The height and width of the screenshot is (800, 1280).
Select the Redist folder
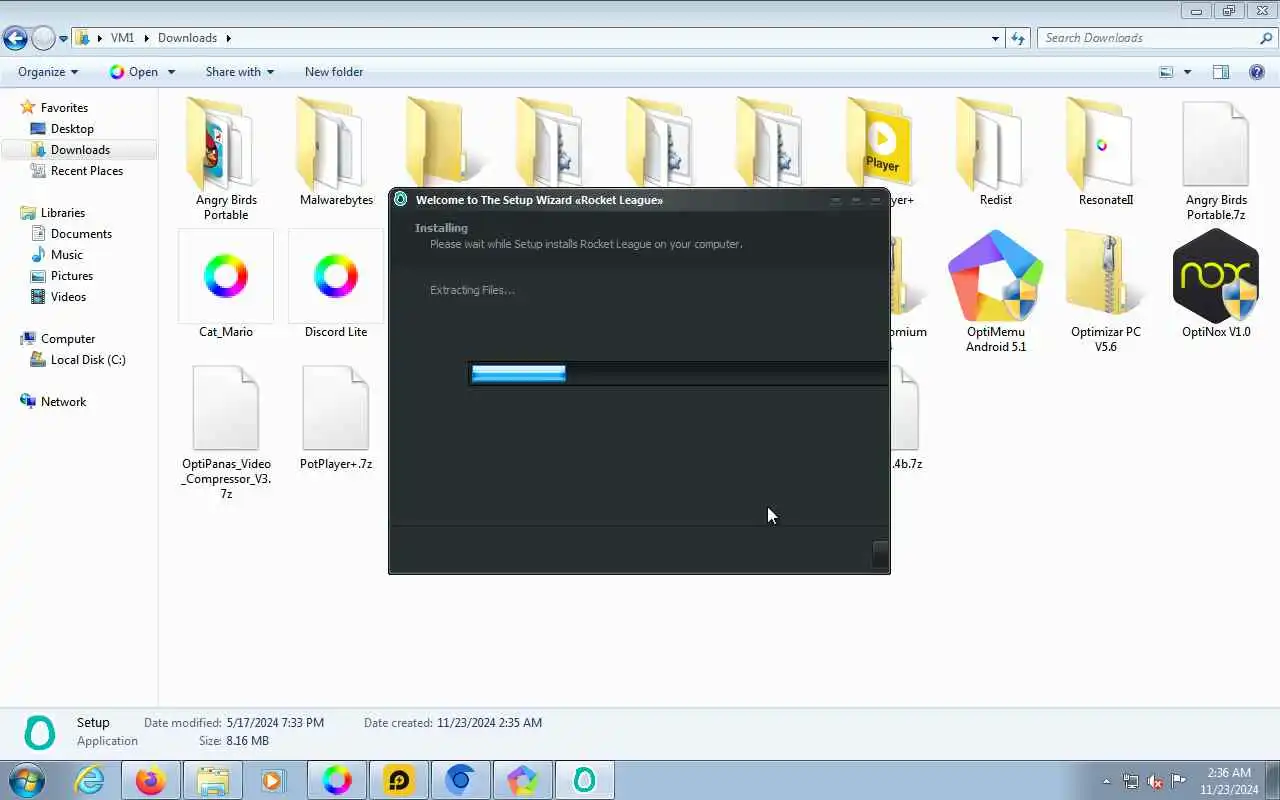tap(996, 151)
